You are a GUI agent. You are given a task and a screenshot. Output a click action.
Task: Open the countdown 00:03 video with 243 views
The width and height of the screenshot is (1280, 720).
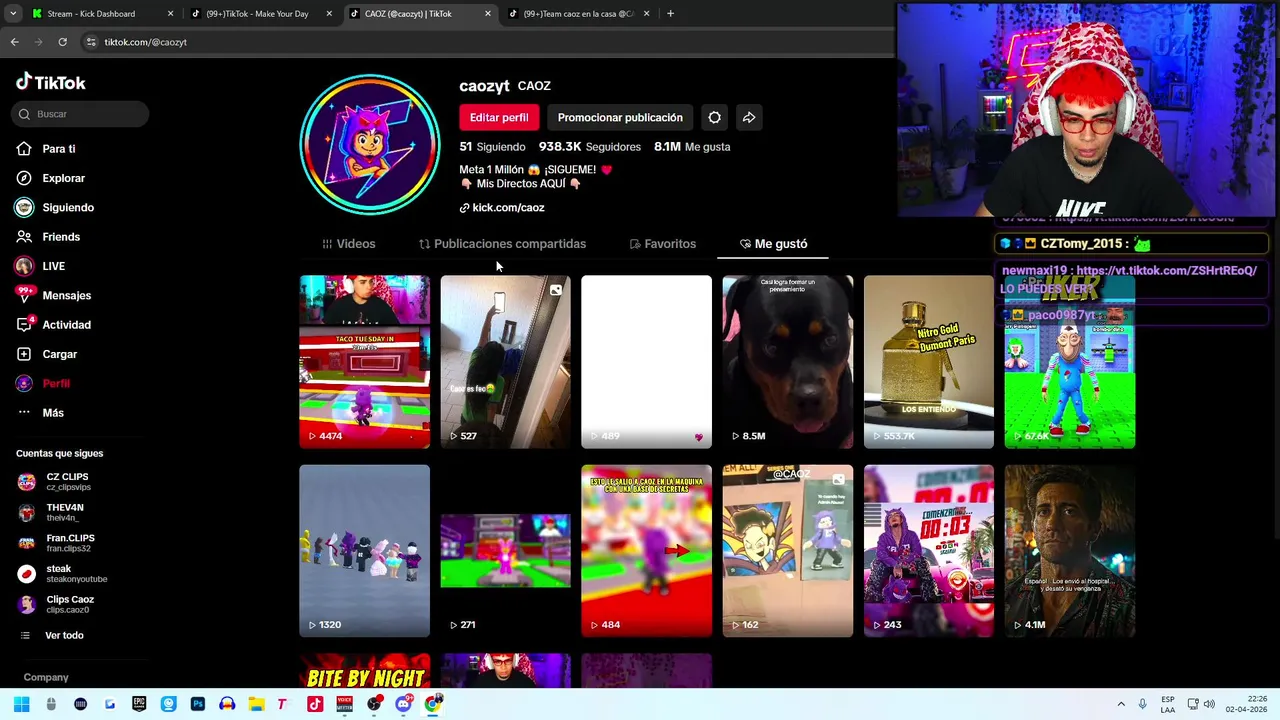coord(929,551)
